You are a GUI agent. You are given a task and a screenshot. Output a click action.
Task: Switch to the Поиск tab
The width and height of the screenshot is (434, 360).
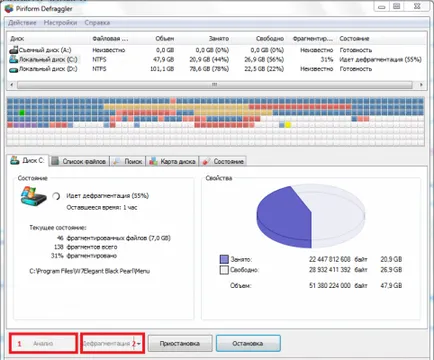(x=128, y=161)
